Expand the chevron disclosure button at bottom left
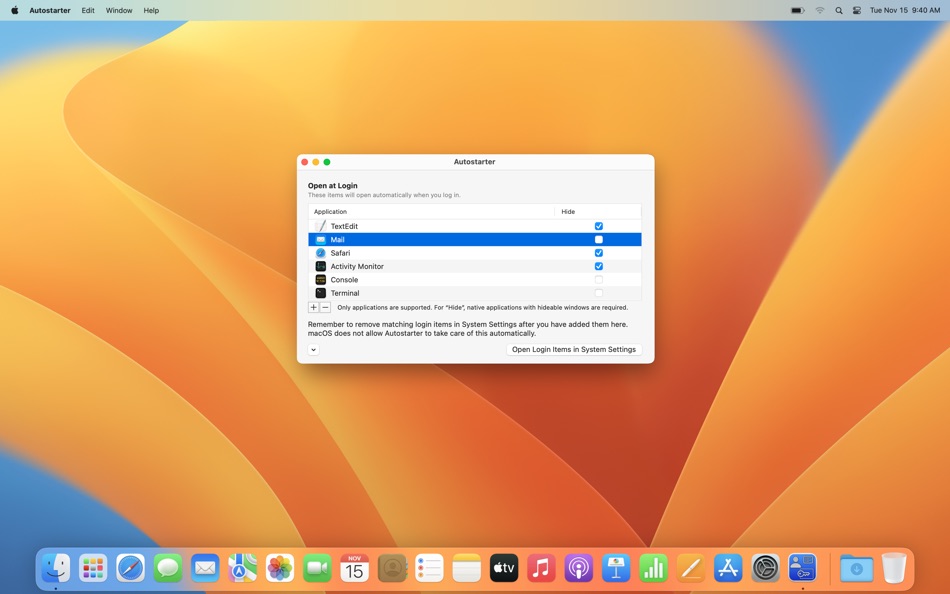Image resolution: width=950 pixels, height=594 pixels. 313,350
